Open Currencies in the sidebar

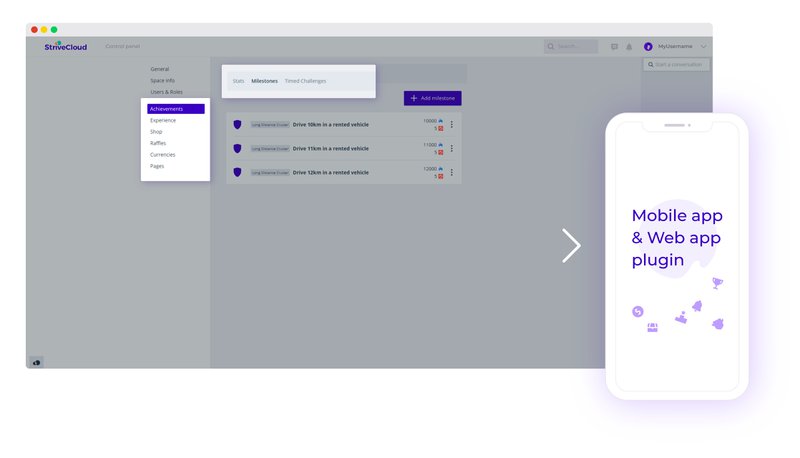[x=163, y=155]
